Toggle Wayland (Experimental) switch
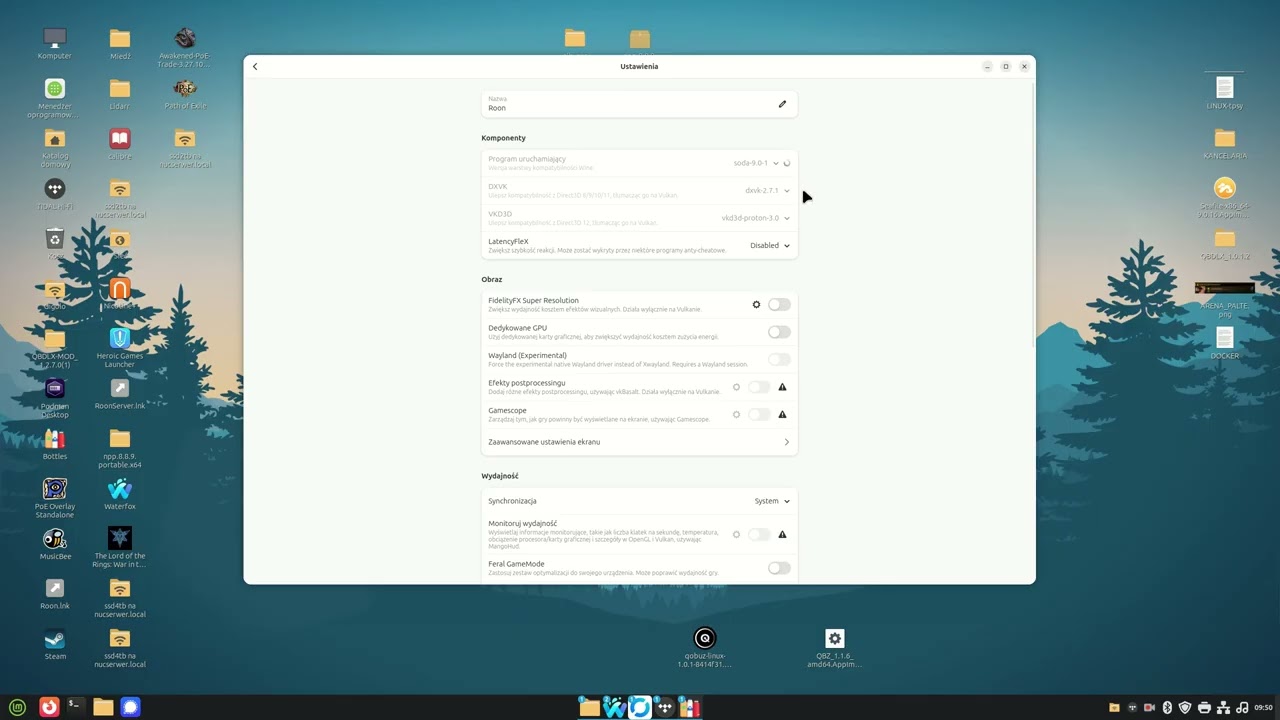Screen dimensions: 1280x720 pos(779,359)
